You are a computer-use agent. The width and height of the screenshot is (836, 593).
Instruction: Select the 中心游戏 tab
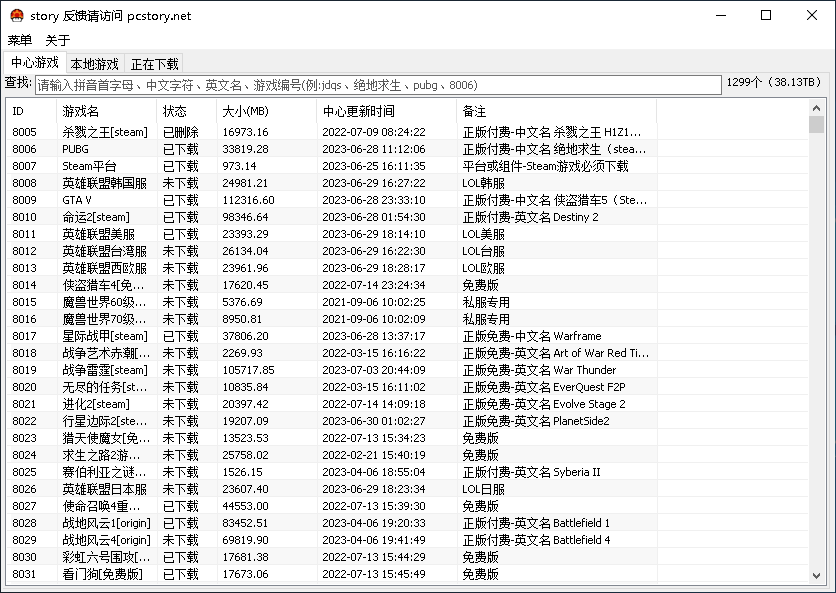point(34,63)
